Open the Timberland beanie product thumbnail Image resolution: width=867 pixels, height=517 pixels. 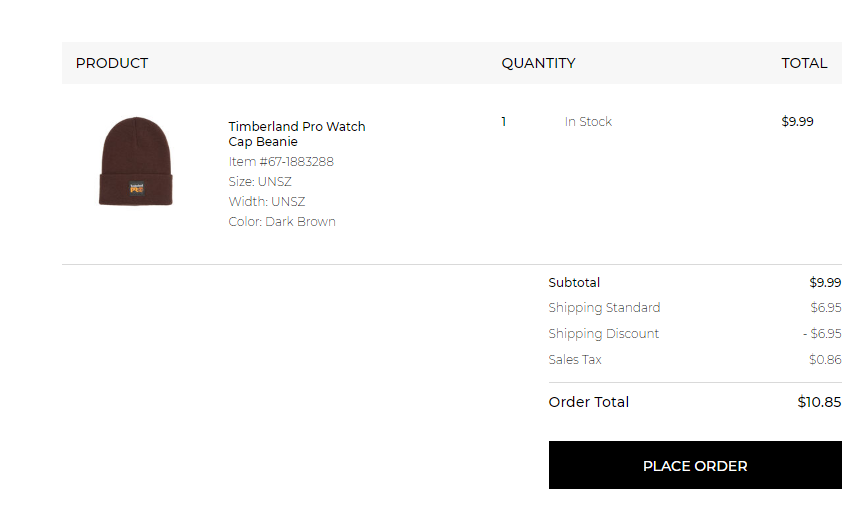tap(136, 162)
